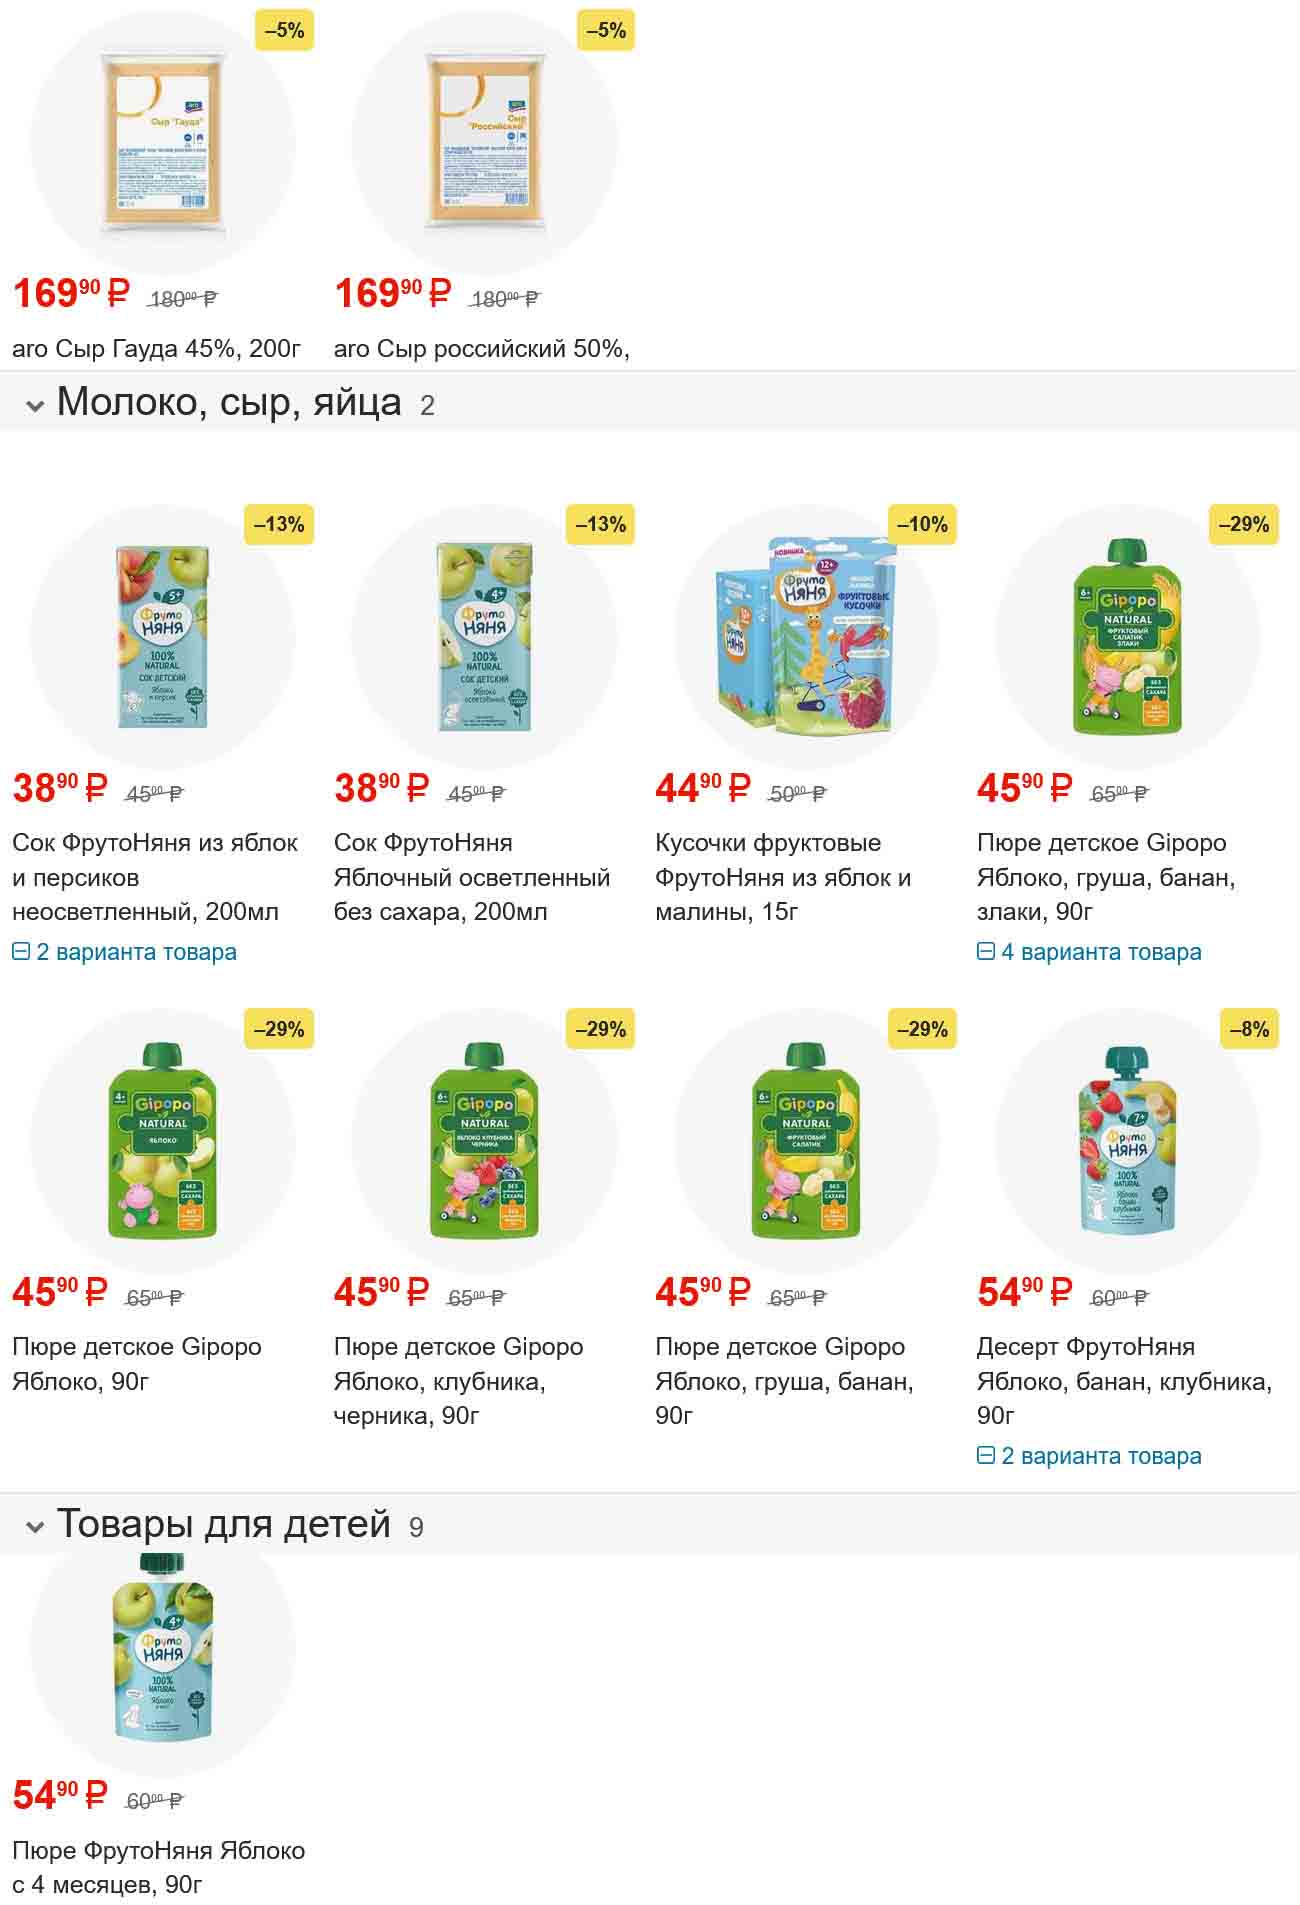1300x1905 pixels.
Task: Click the Товары для детей heading
Action: [224, 1524]
